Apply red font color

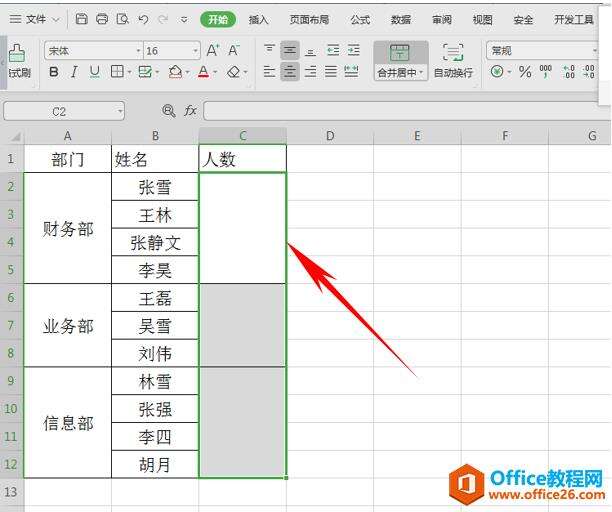(x=203, y=72)
